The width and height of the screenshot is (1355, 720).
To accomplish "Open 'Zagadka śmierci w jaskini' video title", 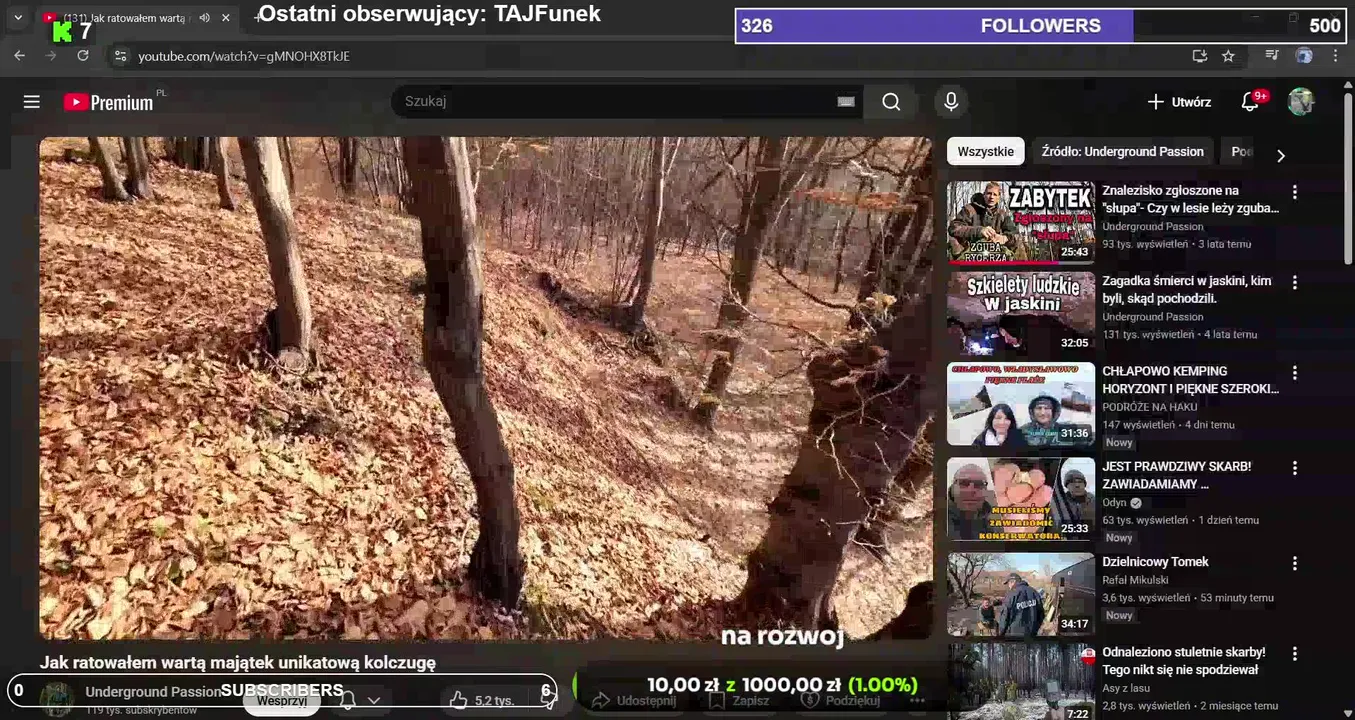I will coord(1187,289).
